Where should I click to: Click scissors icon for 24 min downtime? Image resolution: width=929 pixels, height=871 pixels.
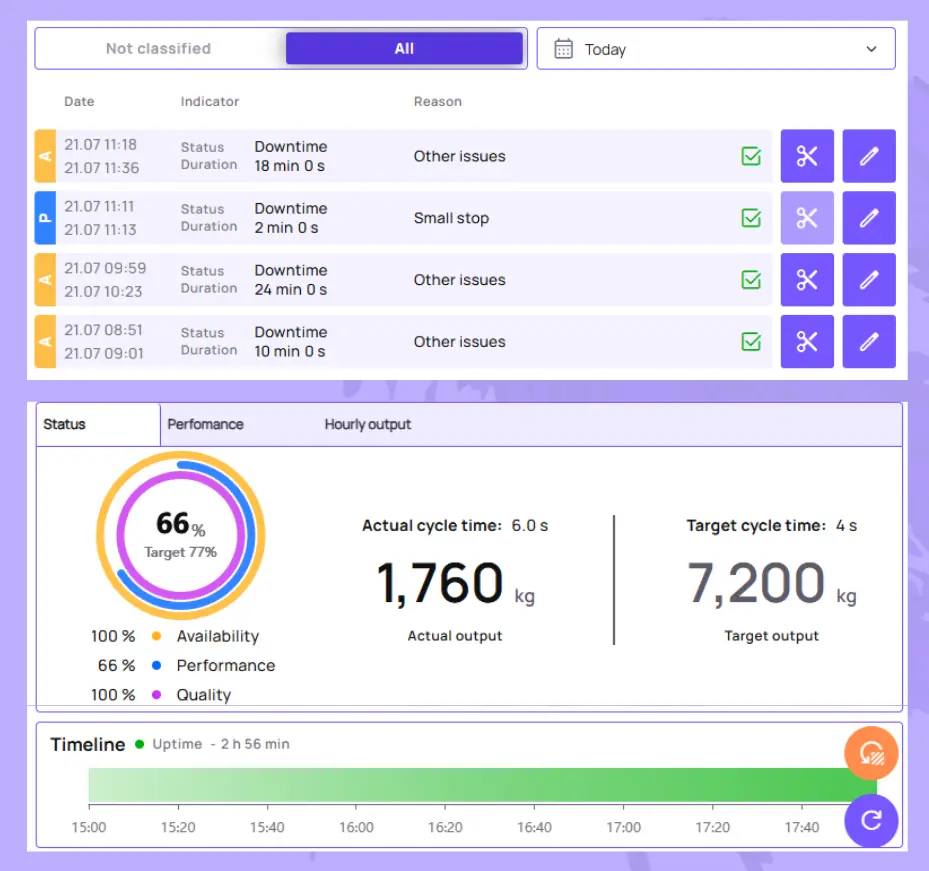(x=807, y=280)
